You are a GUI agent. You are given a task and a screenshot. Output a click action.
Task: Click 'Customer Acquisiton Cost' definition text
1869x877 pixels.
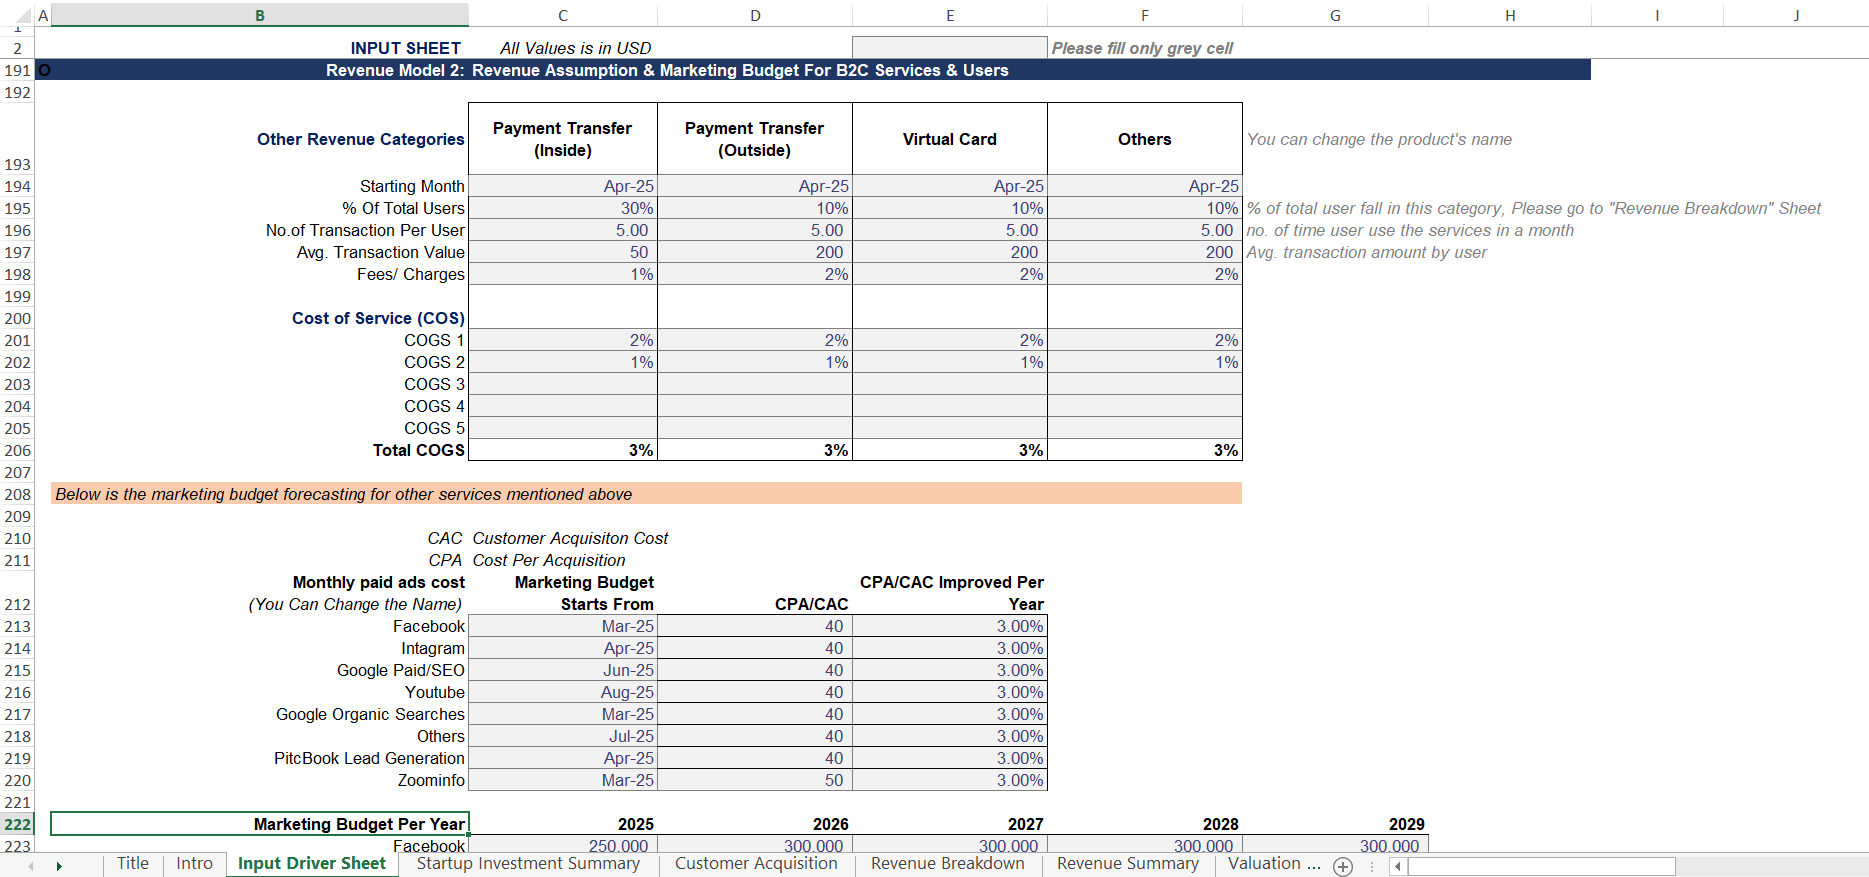(570, 538)
